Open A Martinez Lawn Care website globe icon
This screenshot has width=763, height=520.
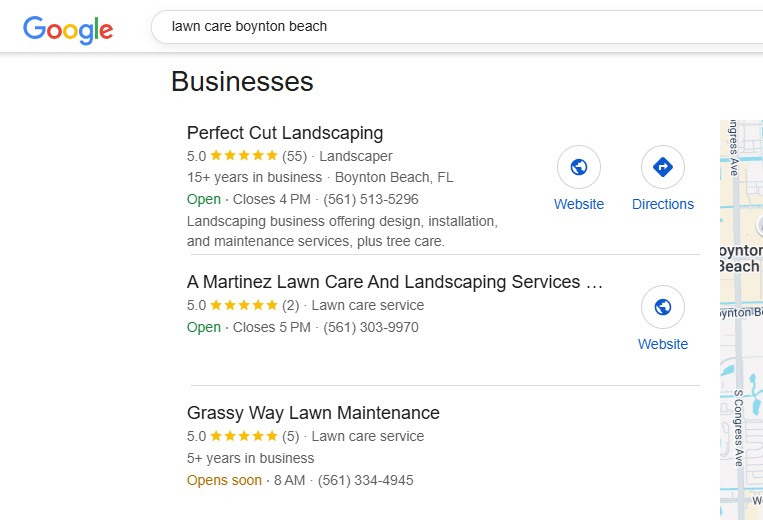click(662, 307)
